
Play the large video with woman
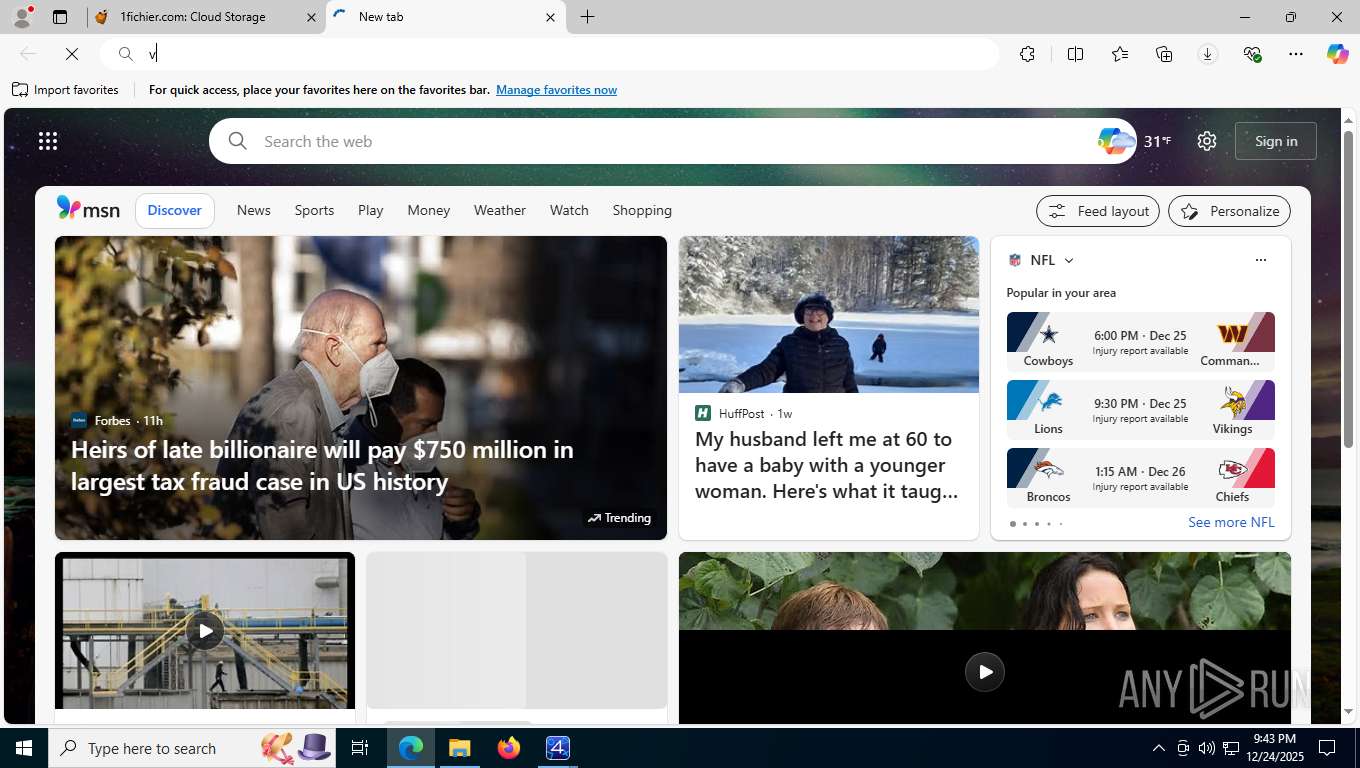pyautogui.click(x=985, y=672)
